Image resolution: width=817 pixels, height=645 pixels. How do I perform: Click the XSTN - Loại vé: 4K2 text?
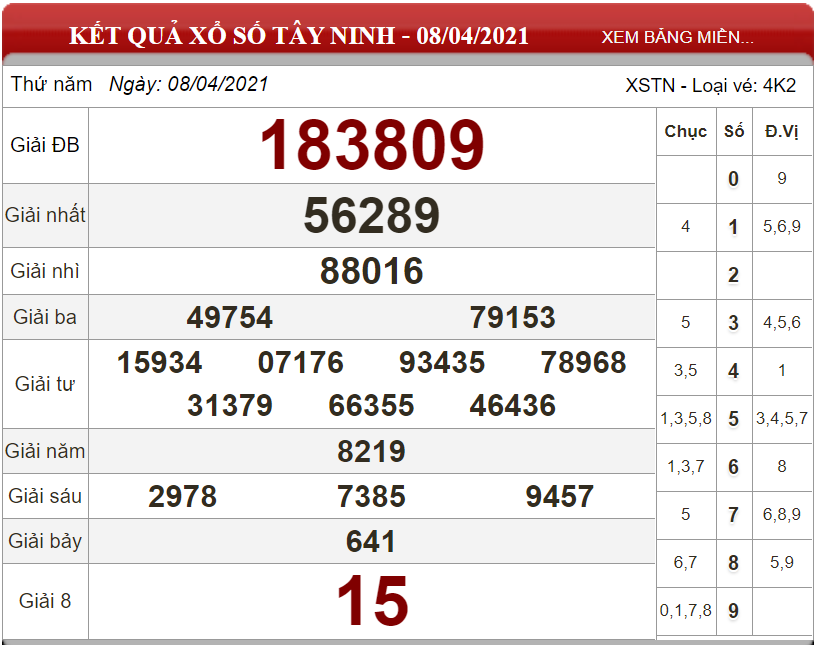click(x=710, y=85)
